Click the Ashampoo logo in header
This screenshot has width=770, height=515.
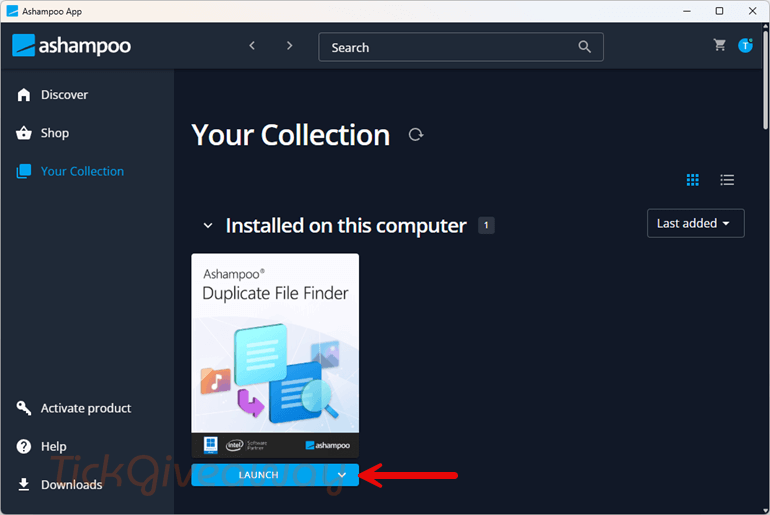click(x=72, y=46)
